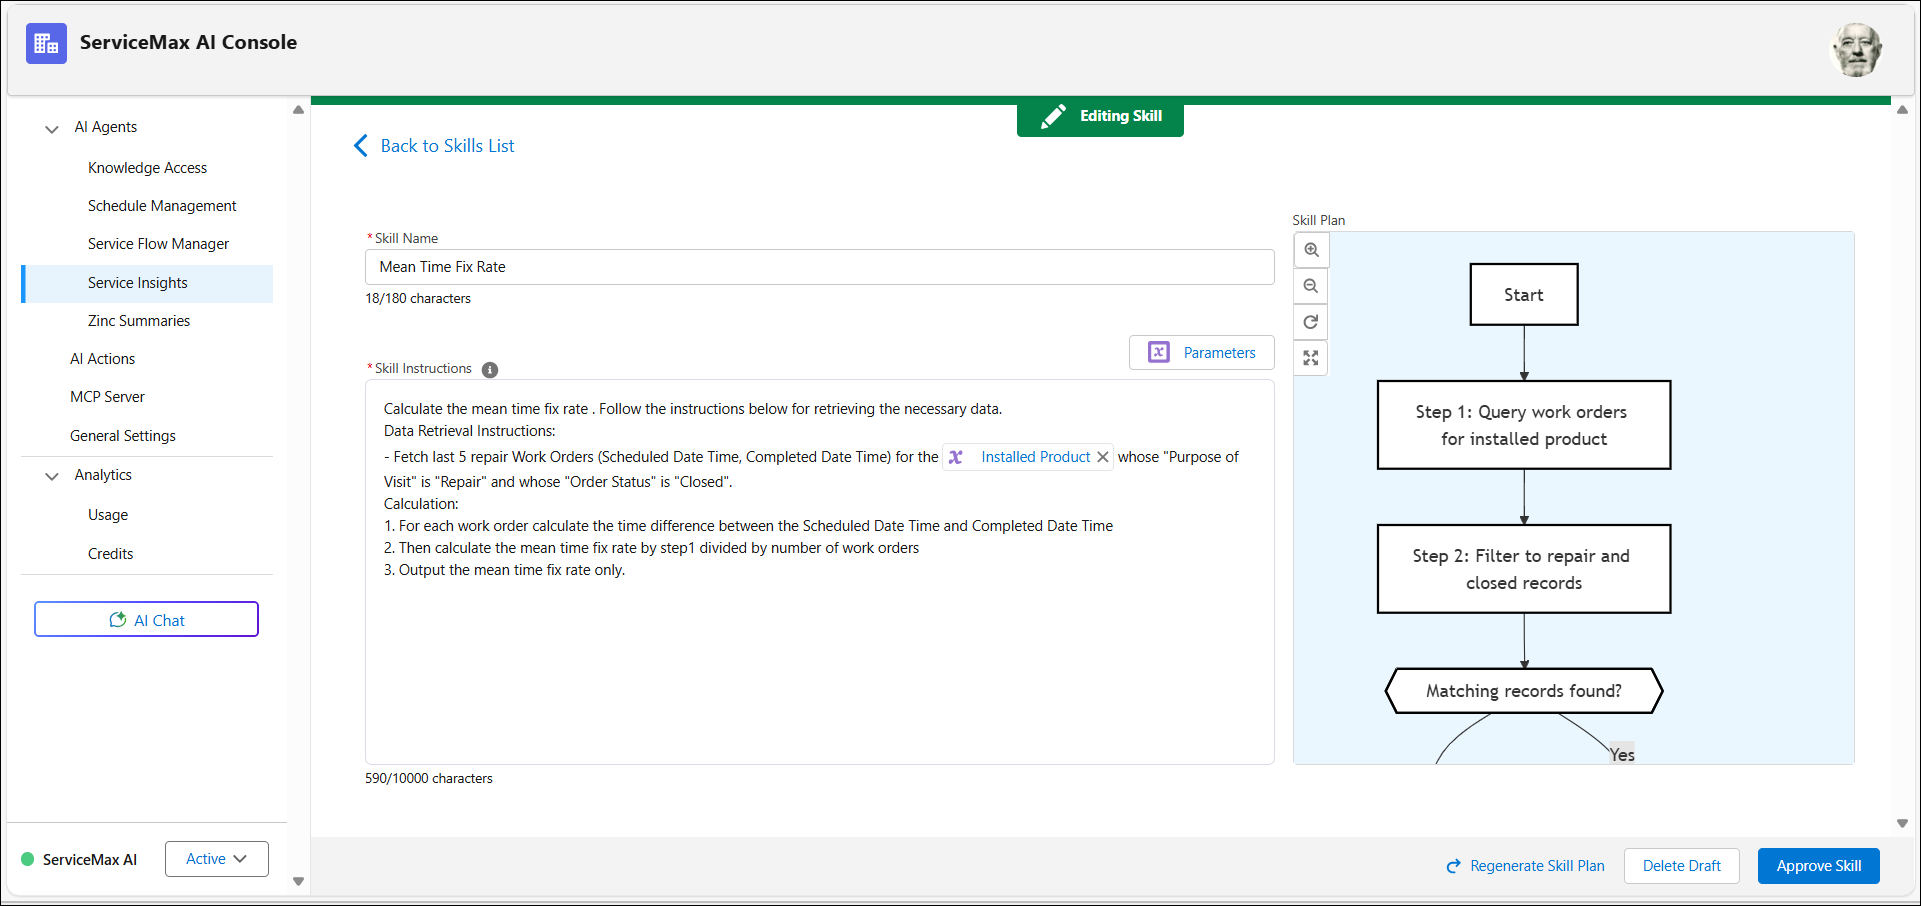Click the Skill Plan label
This screenshot has width=1921, height=906.
(1319, 220)
